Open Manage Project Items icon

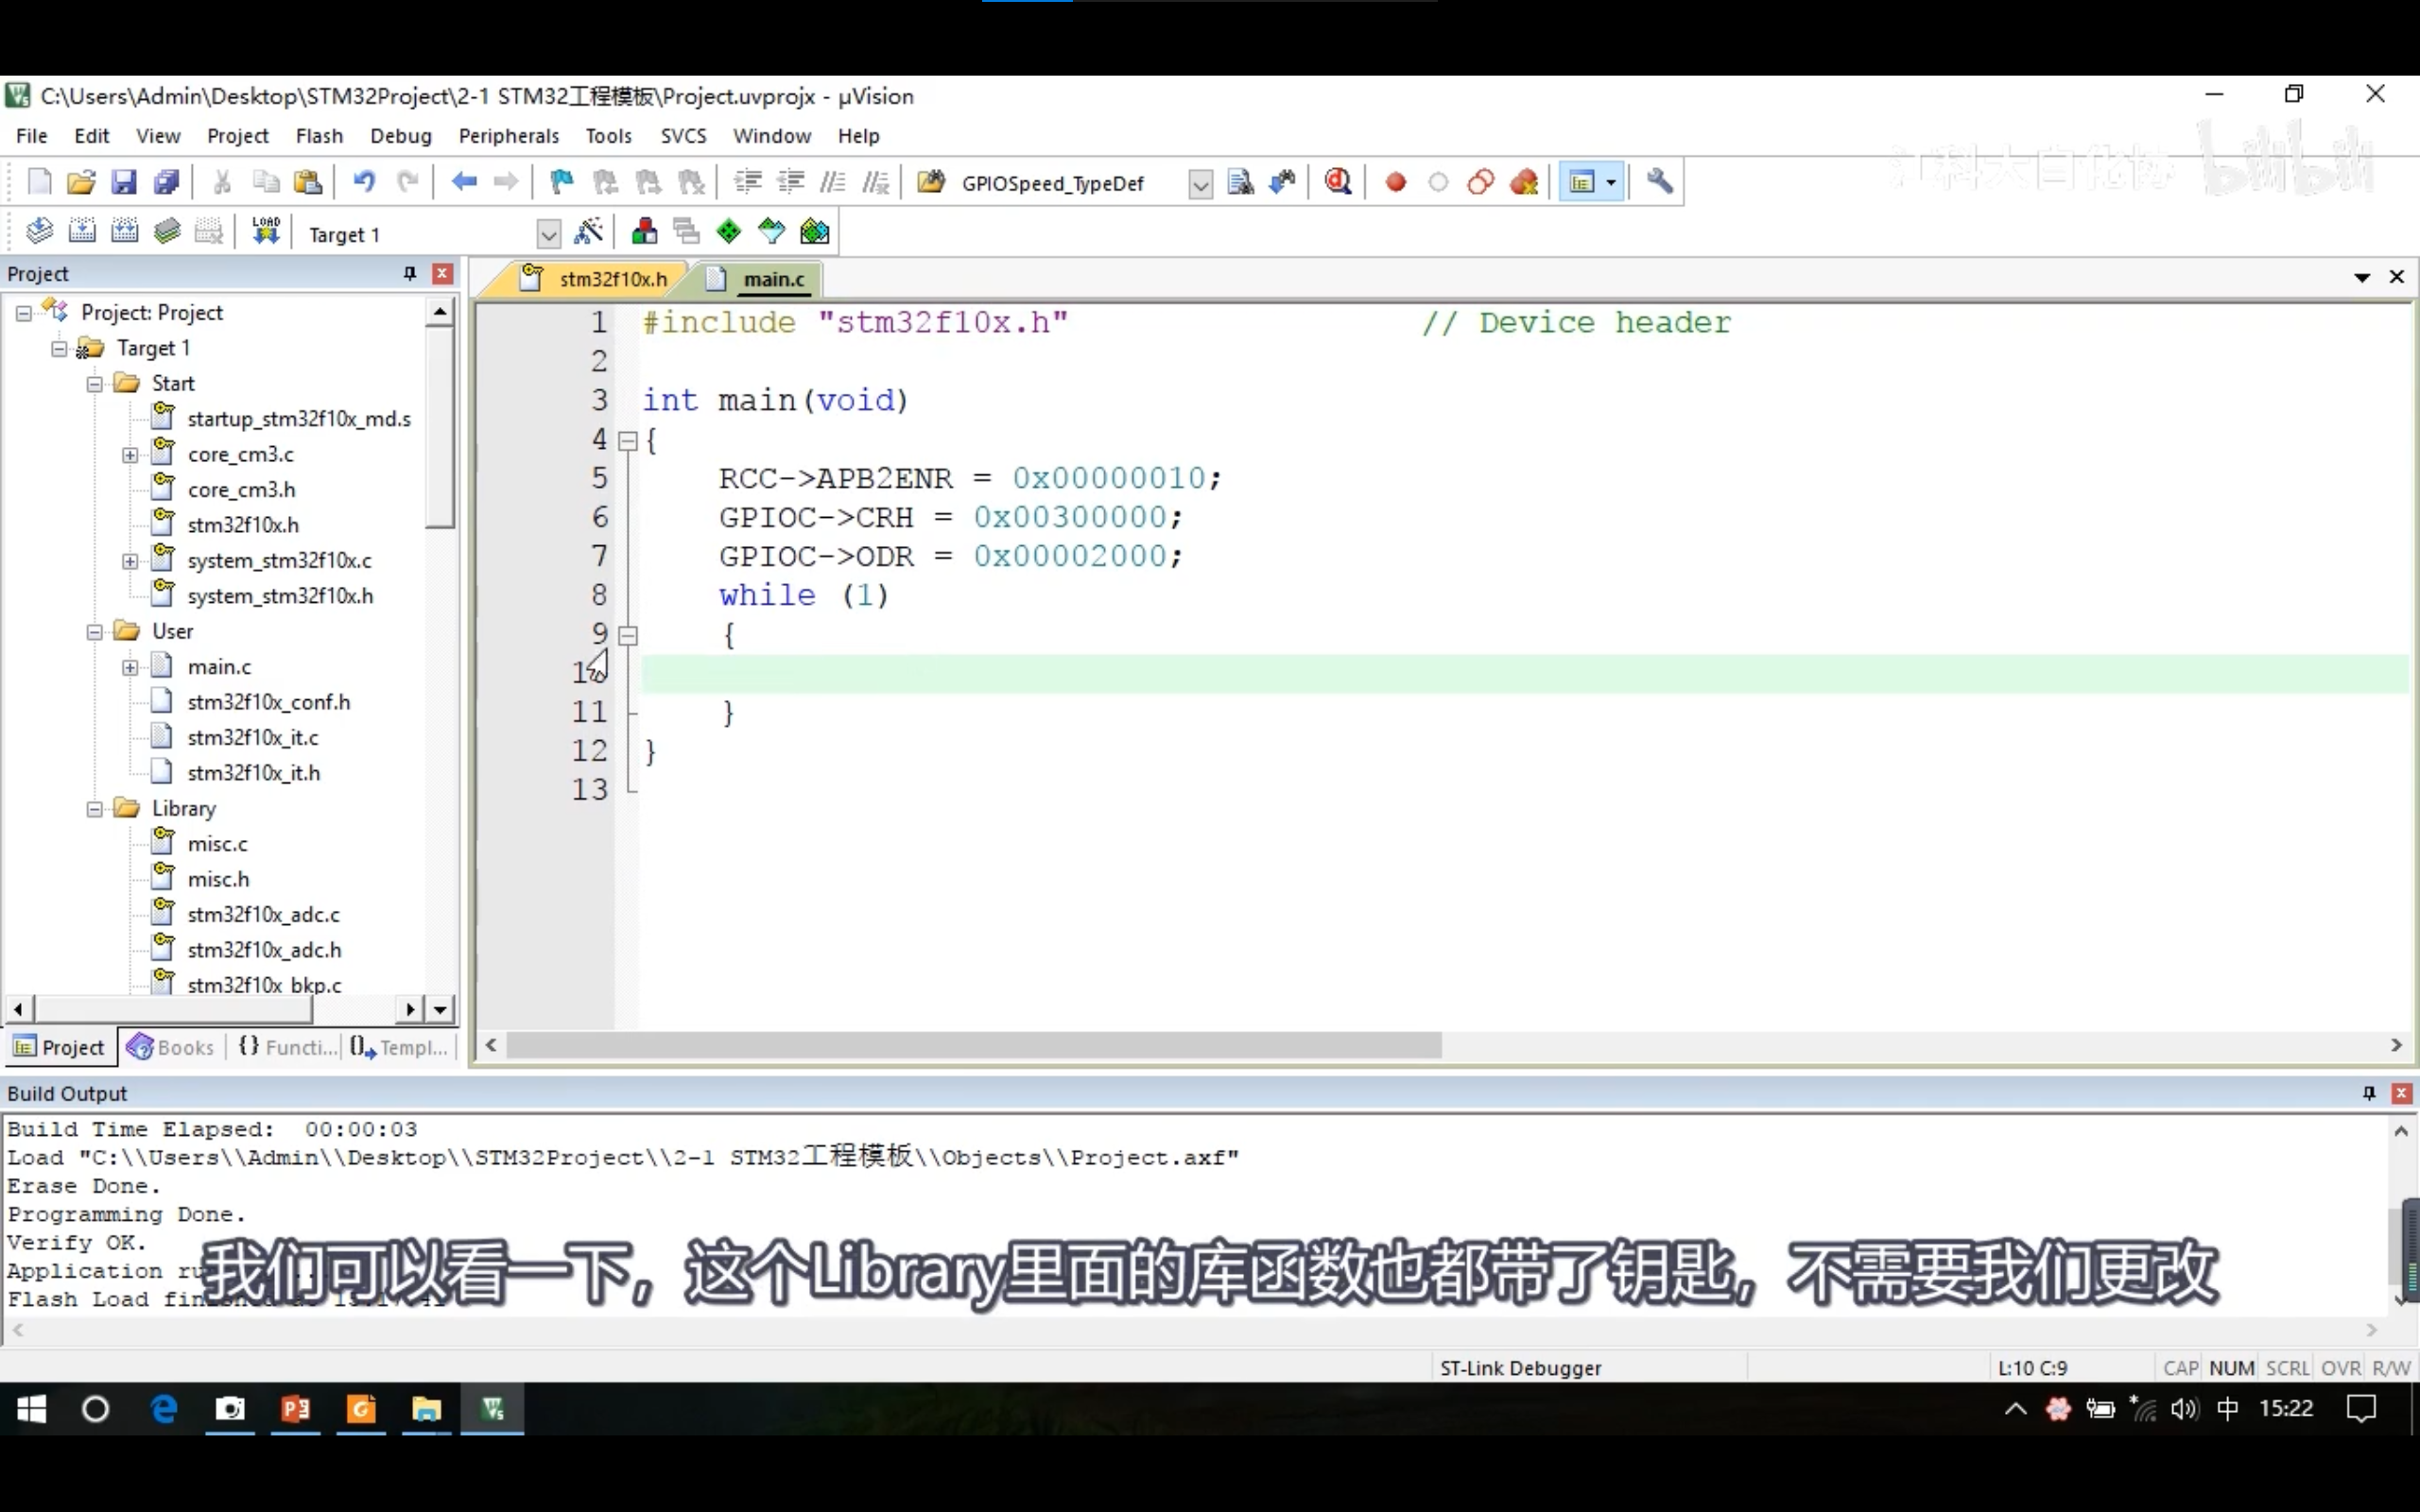644,232
